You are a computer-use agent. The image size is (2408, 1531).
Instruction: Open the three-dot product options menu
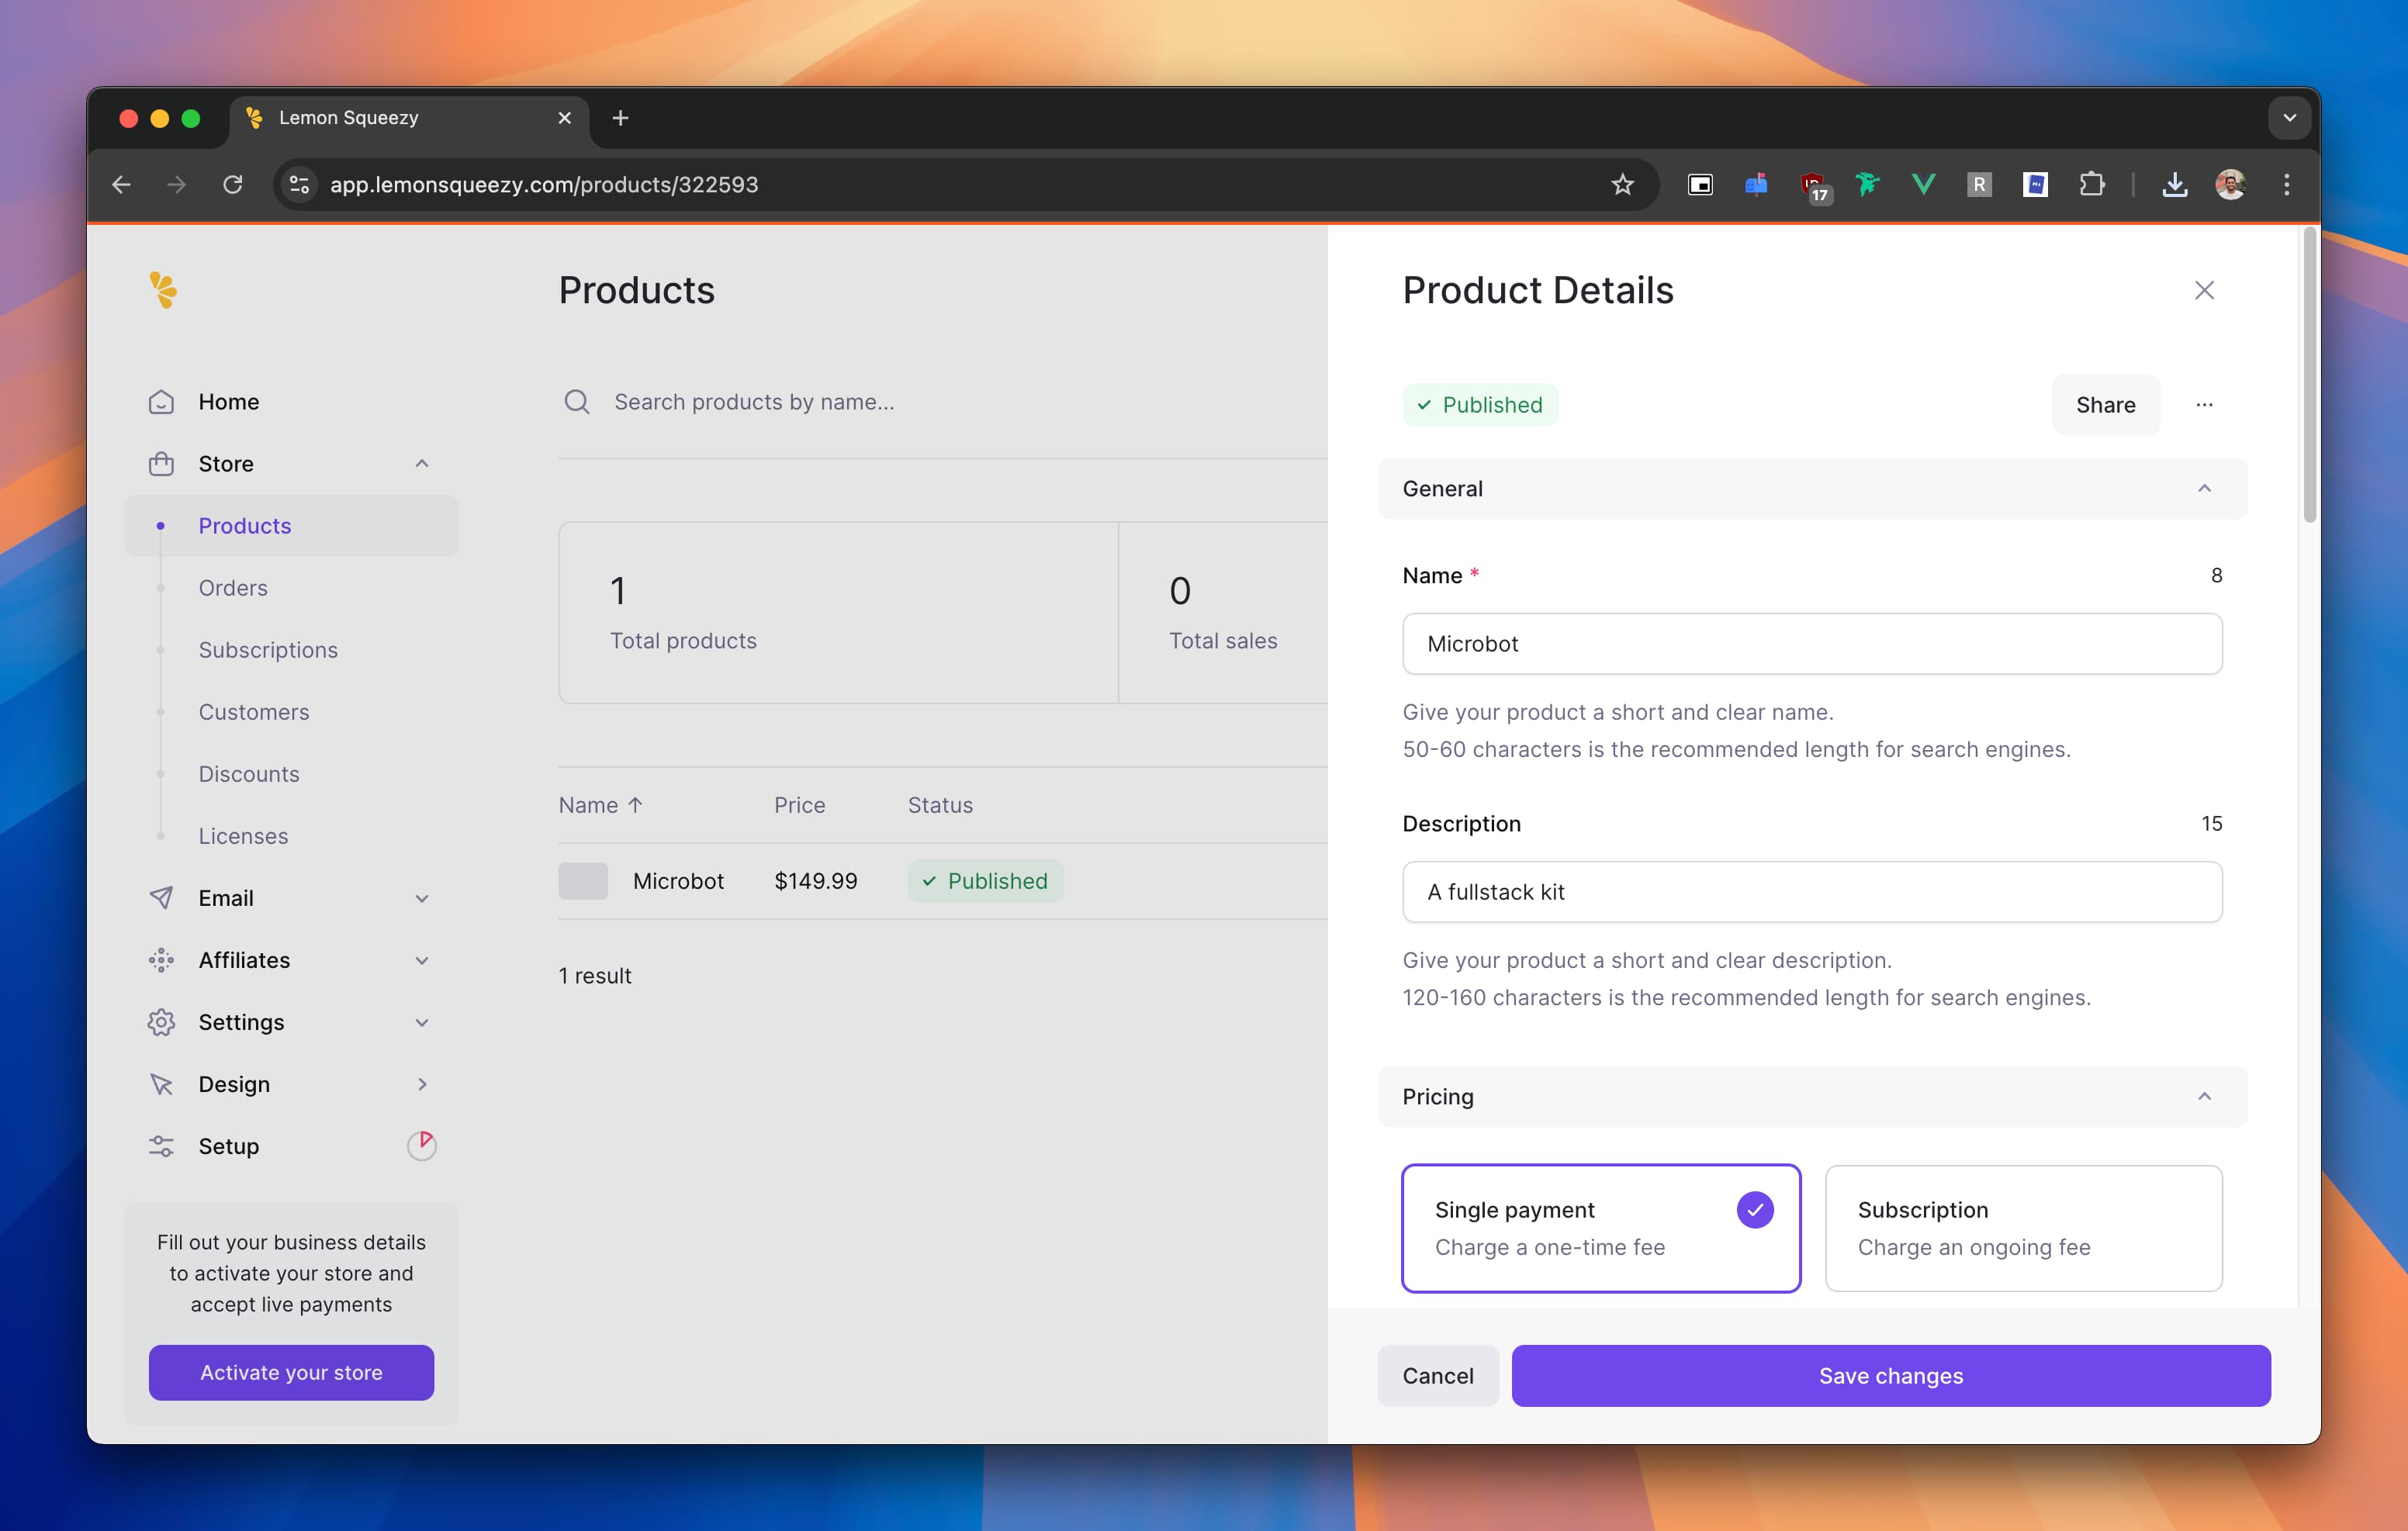[x=2204, y=405]
